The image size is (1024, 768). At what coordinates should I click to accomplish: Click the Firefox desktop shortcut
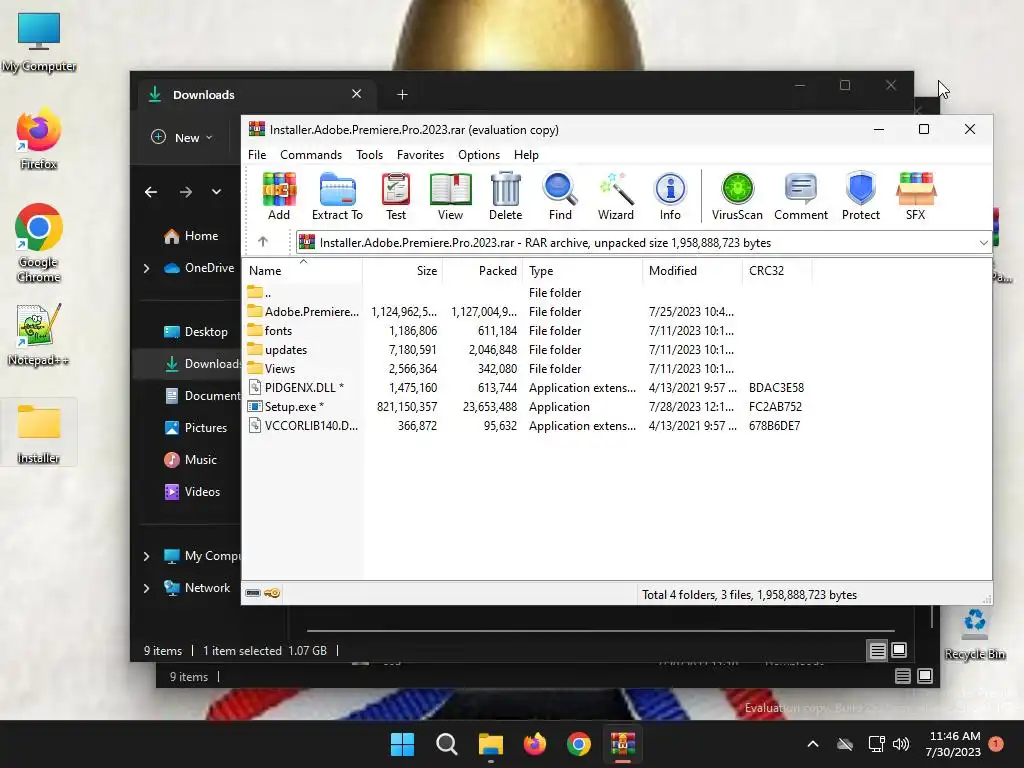(x=39, y=140)
